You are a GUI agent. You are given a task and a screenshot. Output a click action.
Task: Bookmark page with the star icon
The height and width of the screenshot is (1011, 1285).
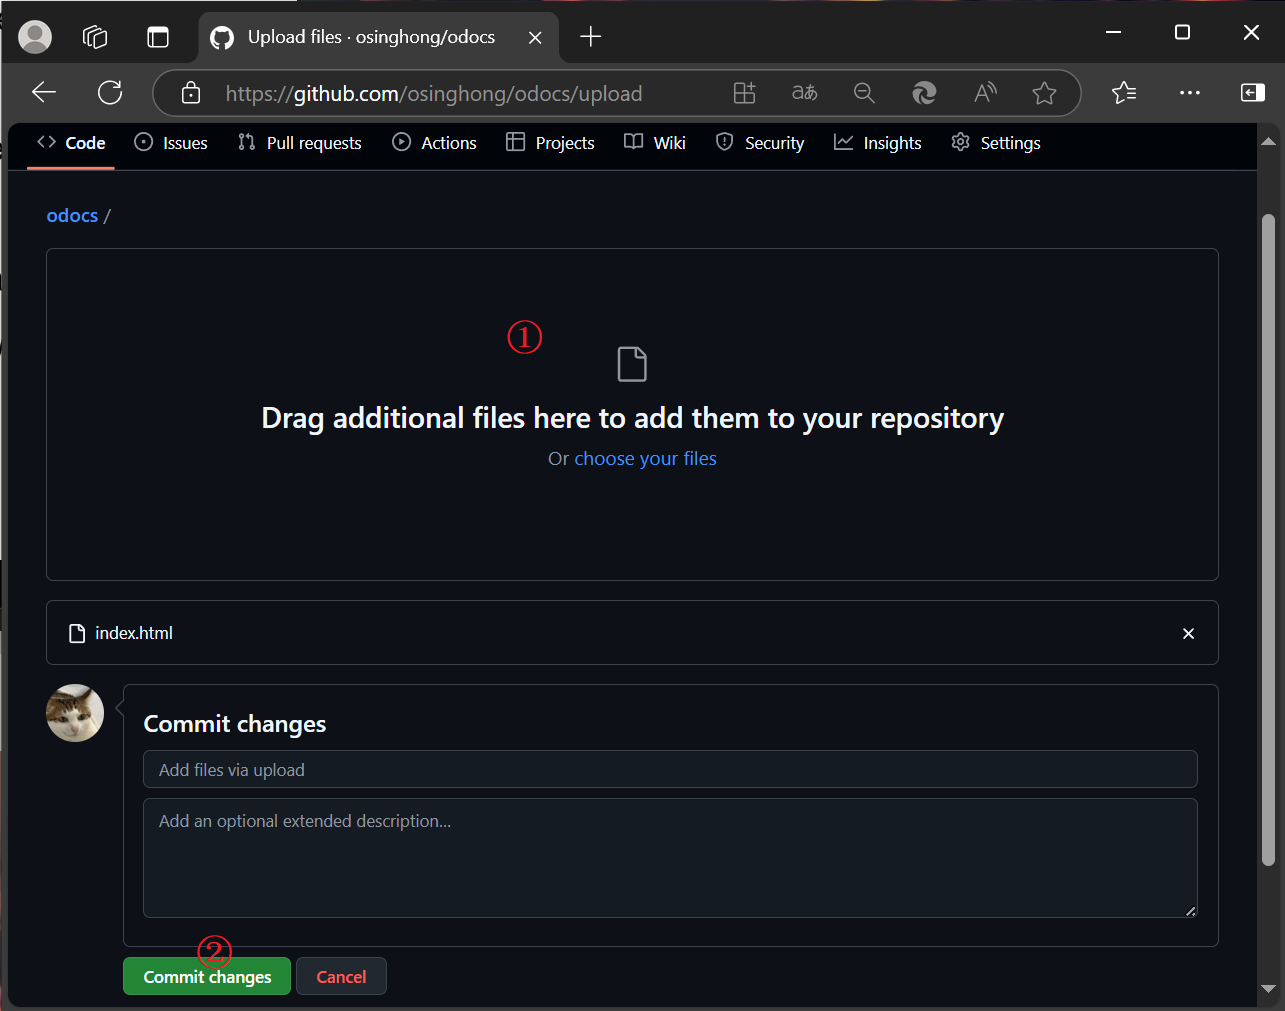(1044, 93)
